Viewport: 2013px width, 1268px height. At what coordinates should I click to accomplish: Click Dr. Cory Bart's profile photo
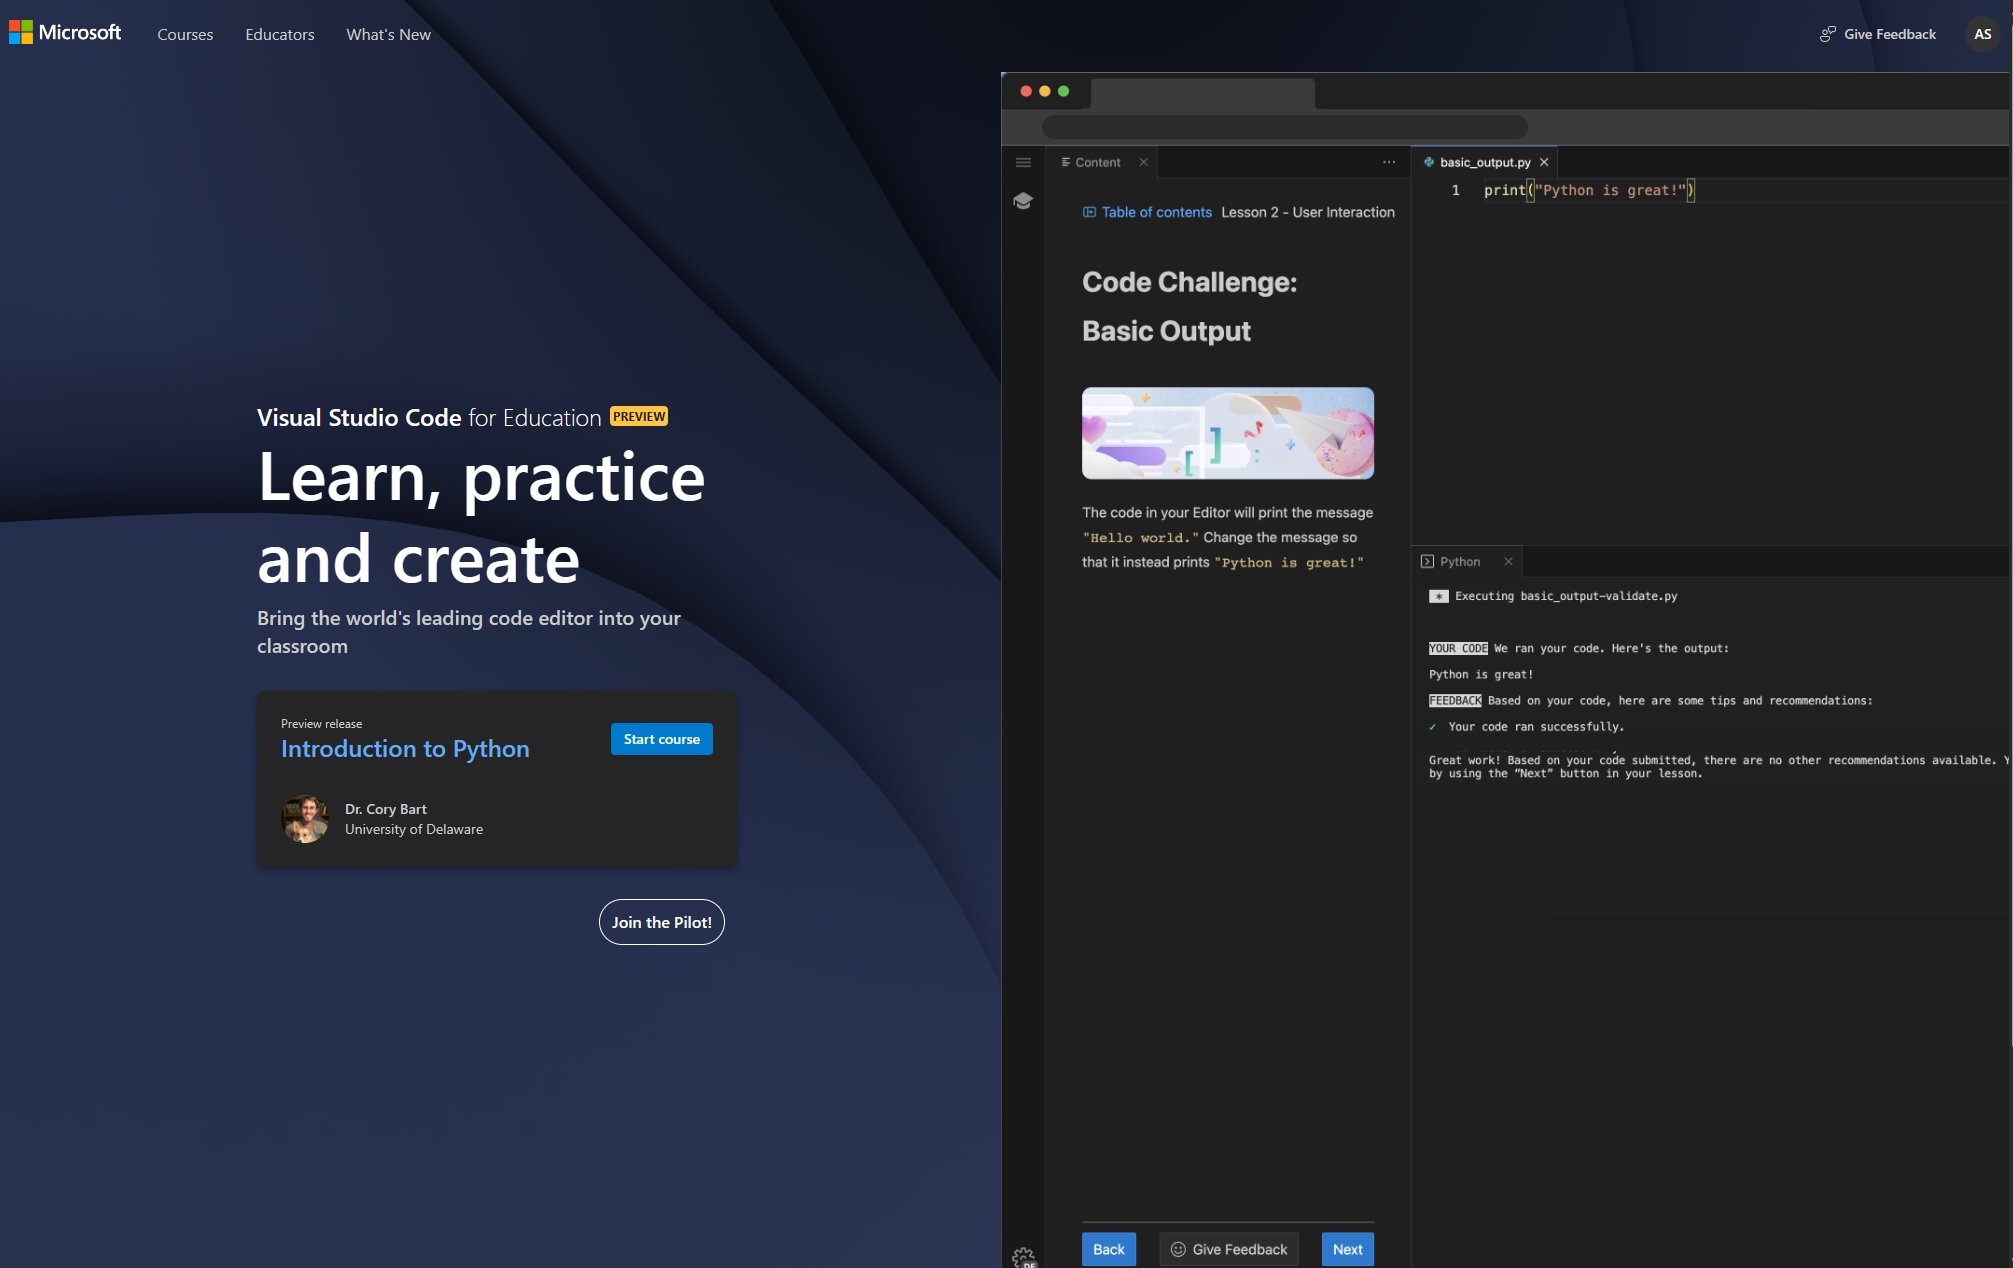[x=305, y=819]
